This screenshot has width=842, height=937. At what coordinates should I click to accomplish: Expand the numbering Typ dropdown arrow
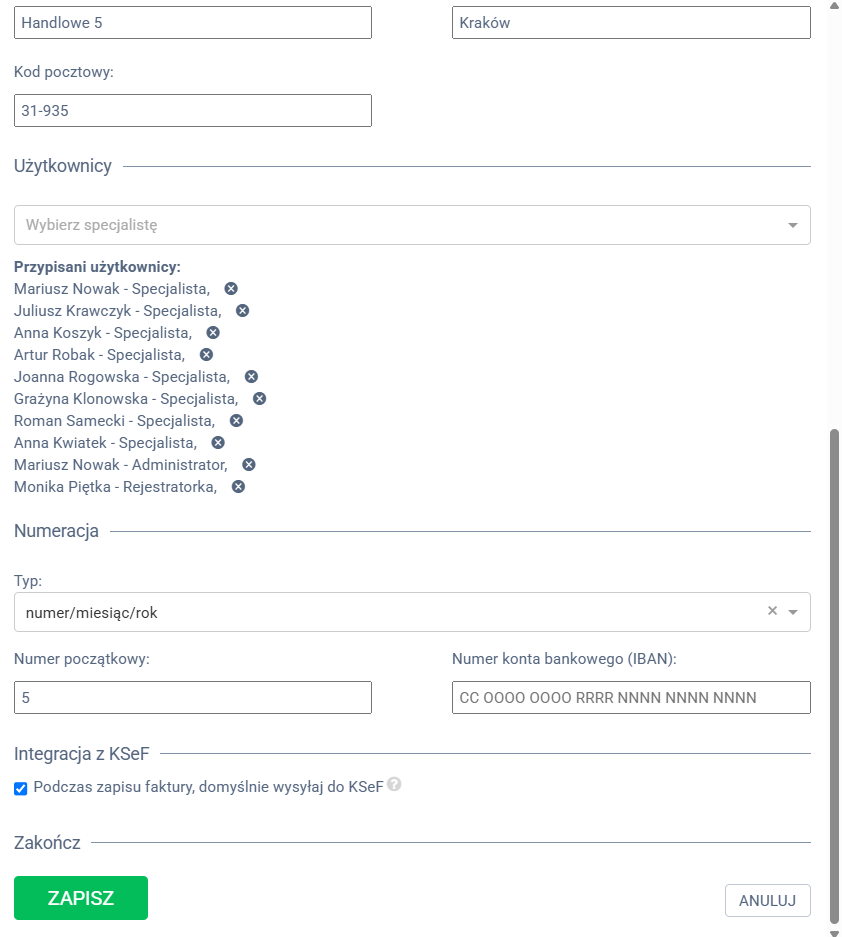click(x=793, y=612)
